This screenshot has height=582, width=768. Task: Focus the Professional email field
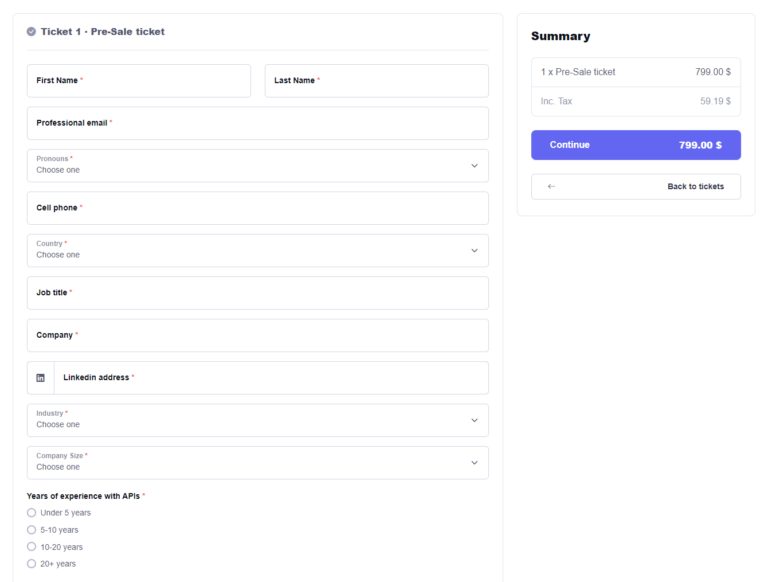click(257, 123)
